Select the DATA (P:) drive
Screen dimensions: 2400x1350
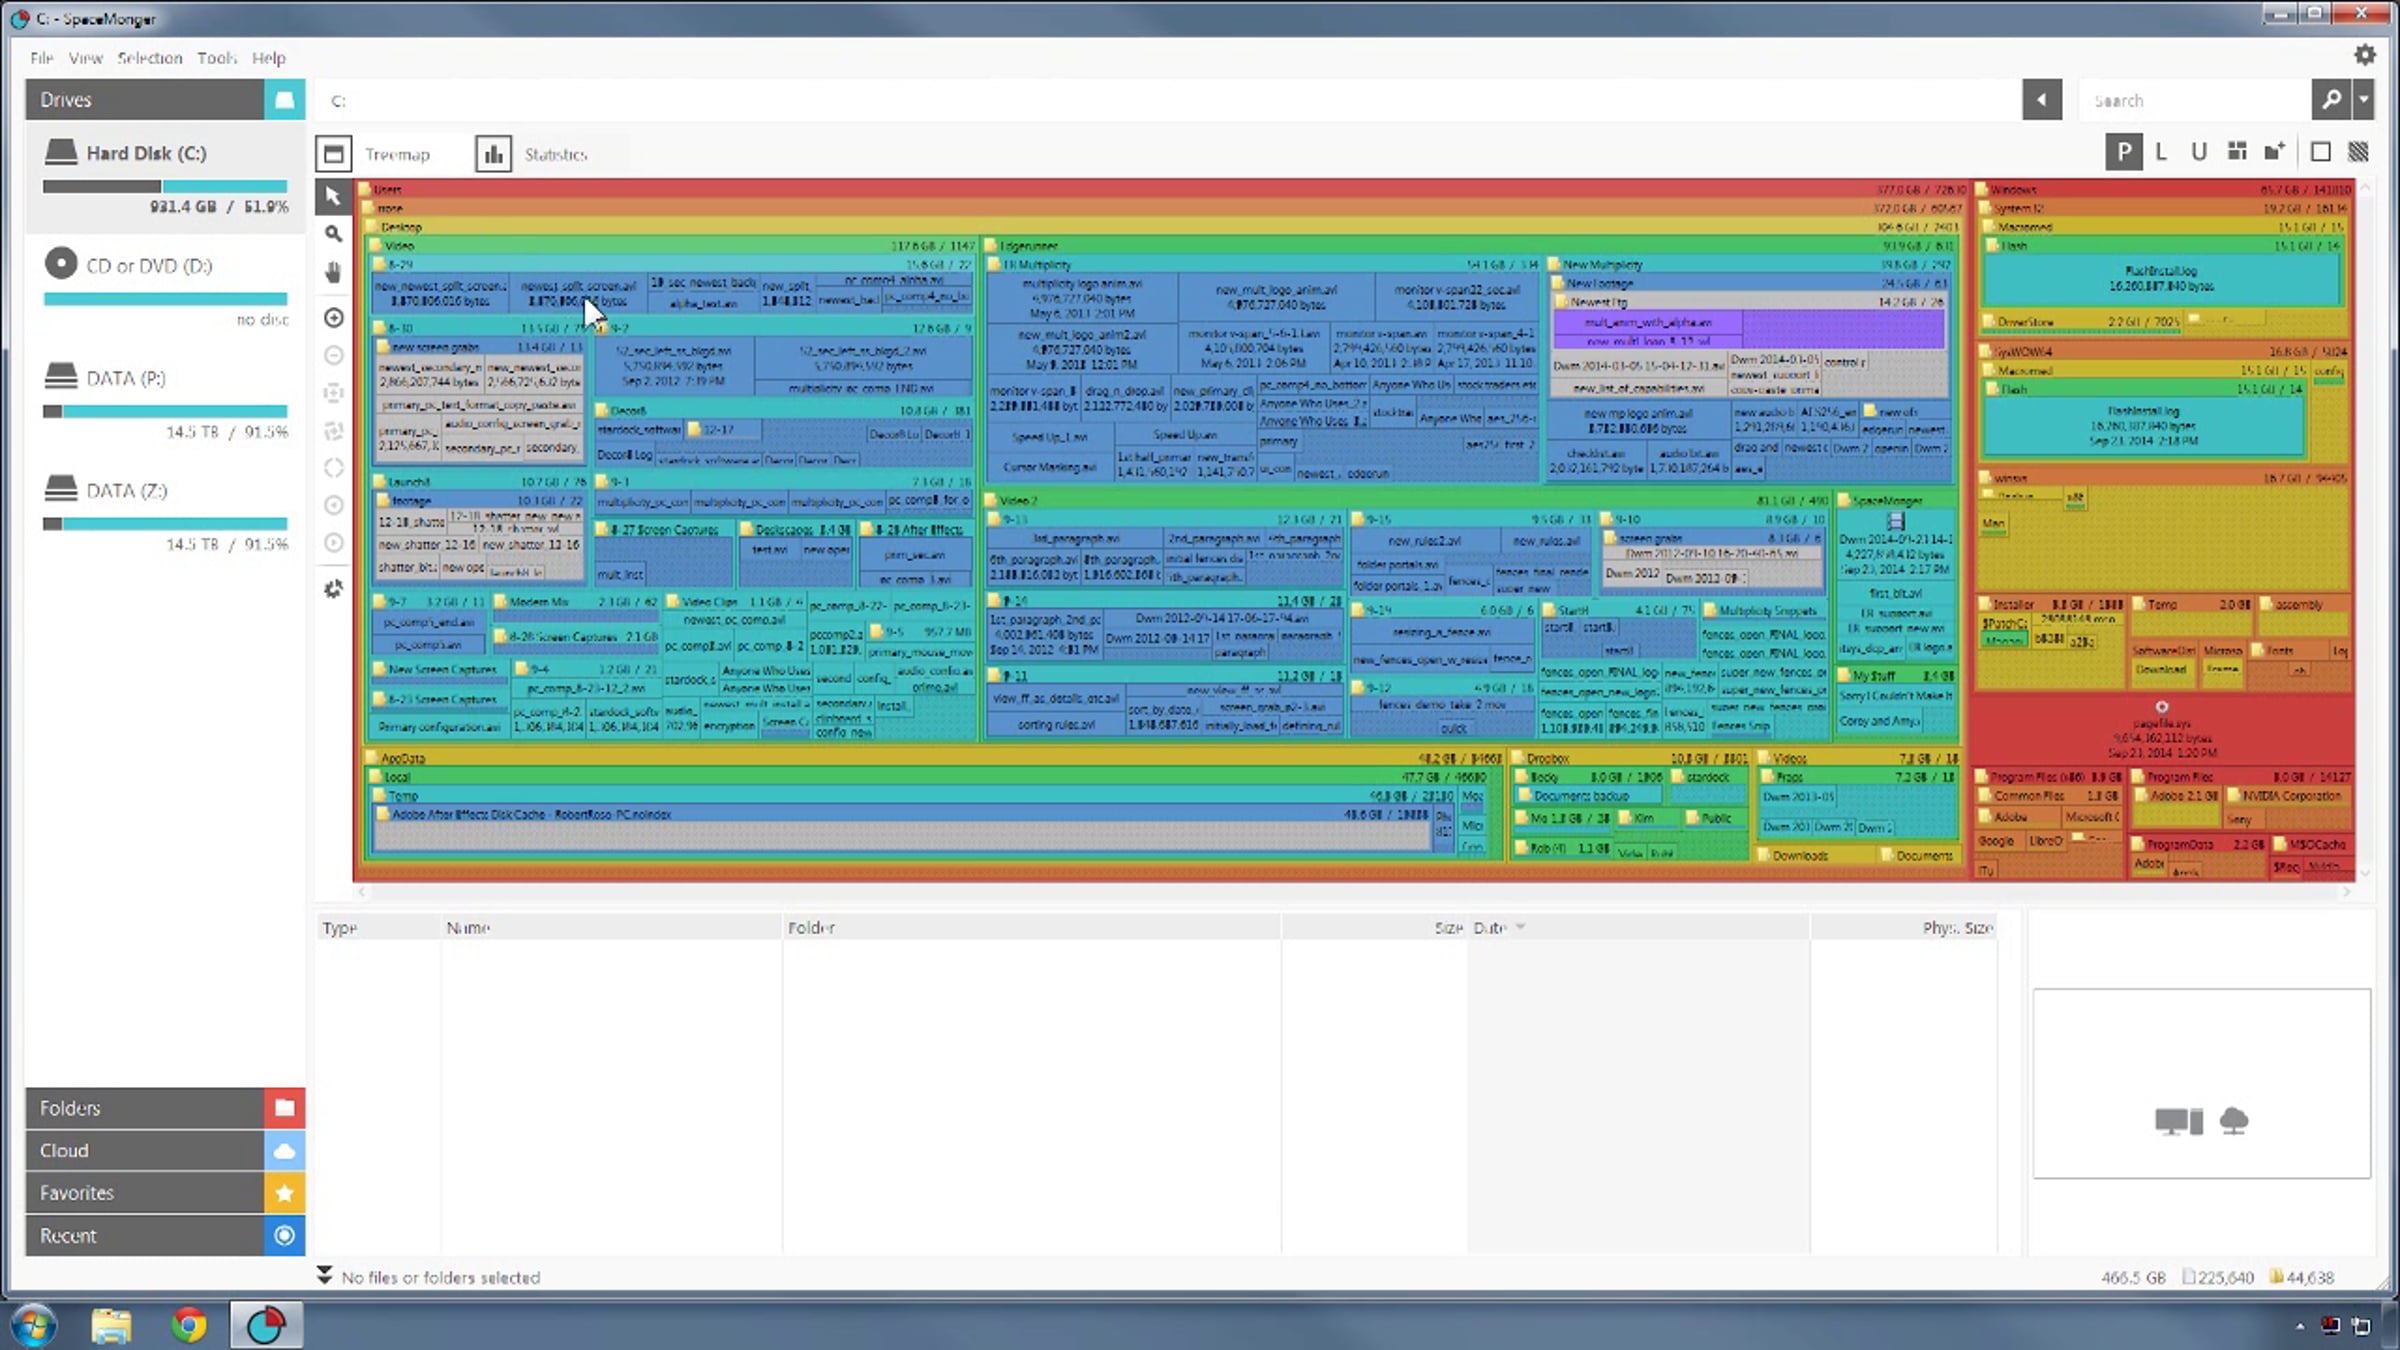click(x=125, y=378)
